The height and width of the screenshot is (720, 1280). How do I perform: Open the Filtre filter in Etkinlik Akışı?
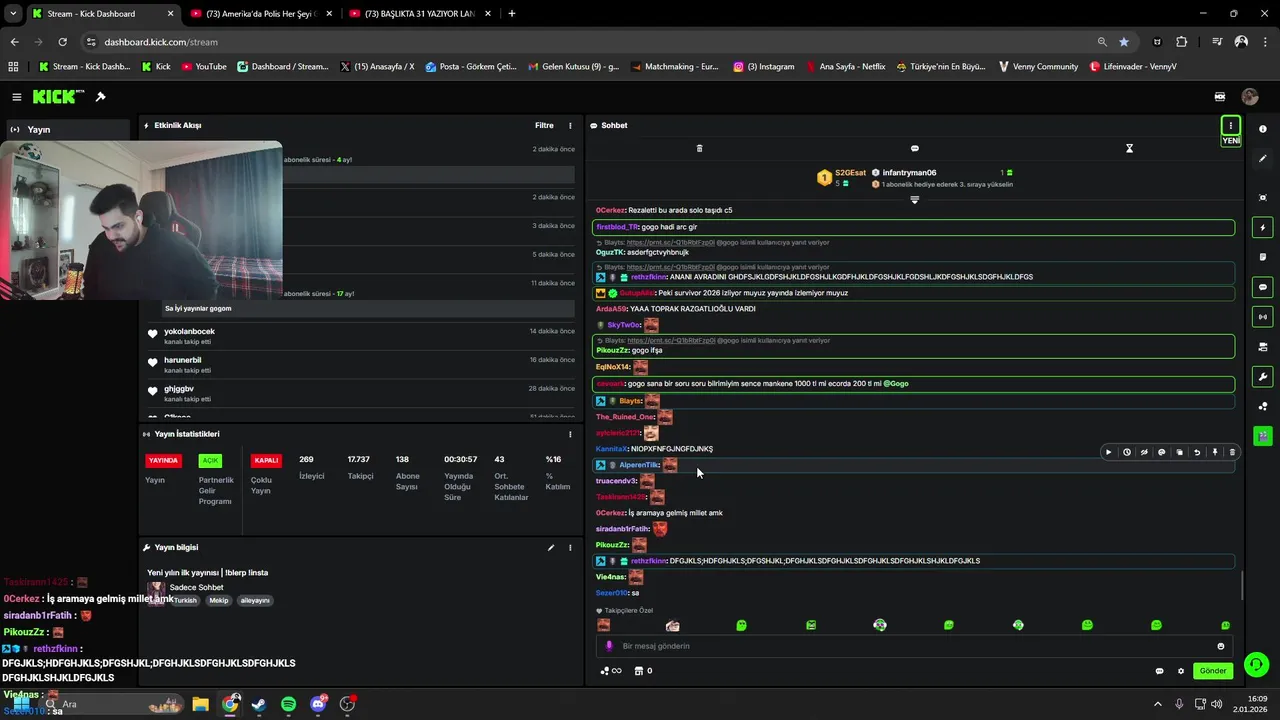point(544,126)
